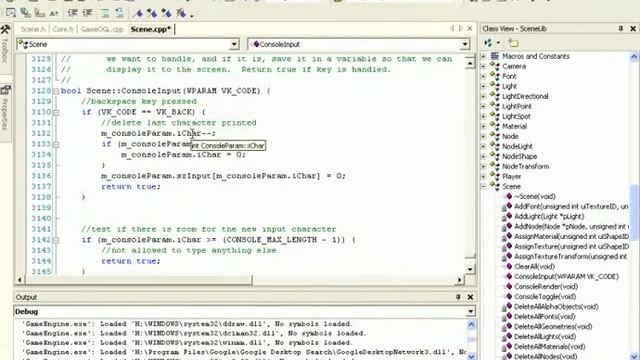Click the Clear All Bookmarks icon
The image size is (640, 360).
click(x=180, y=13)
